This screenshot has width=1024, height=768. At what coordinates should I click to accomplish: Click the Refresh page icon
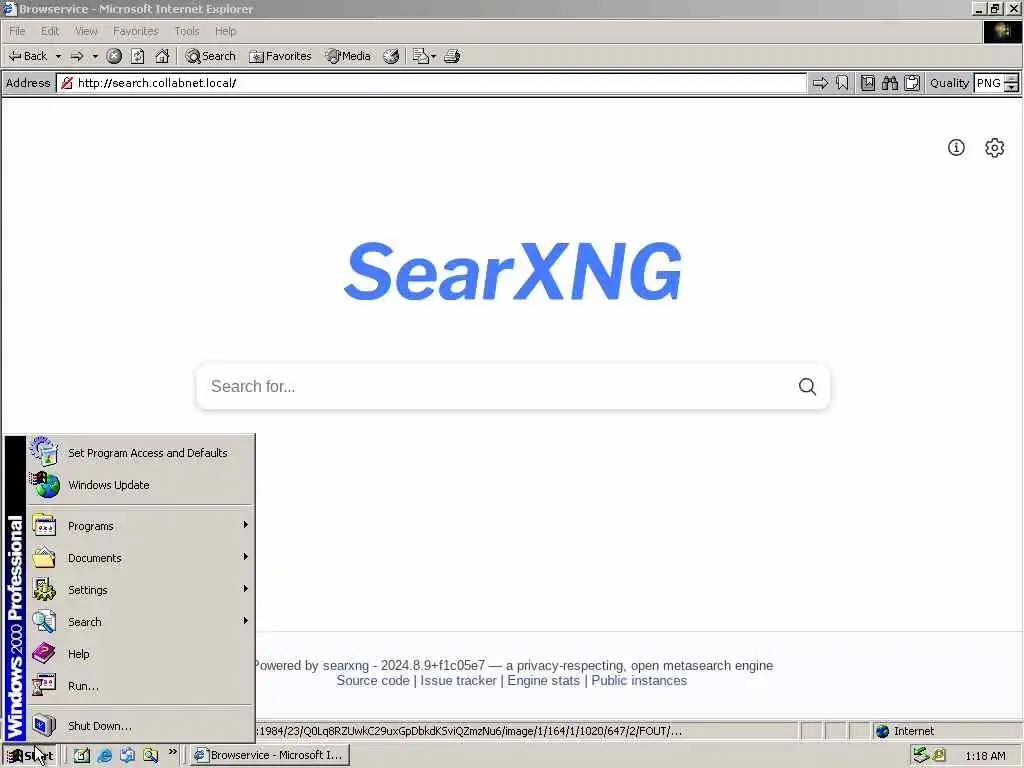[x=137, y=56]
